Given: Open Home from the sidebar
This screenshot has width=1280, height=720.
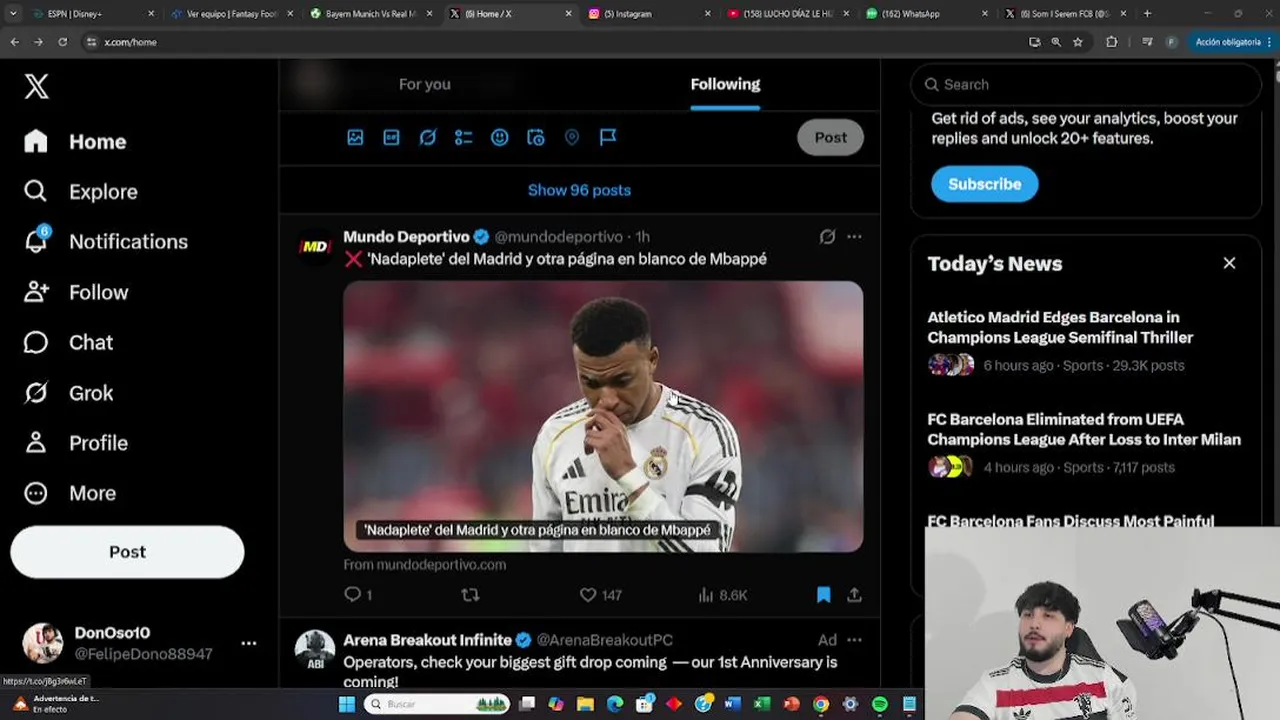Looking at the screenshot, I should pyautogui.click(x=76, y=141).
